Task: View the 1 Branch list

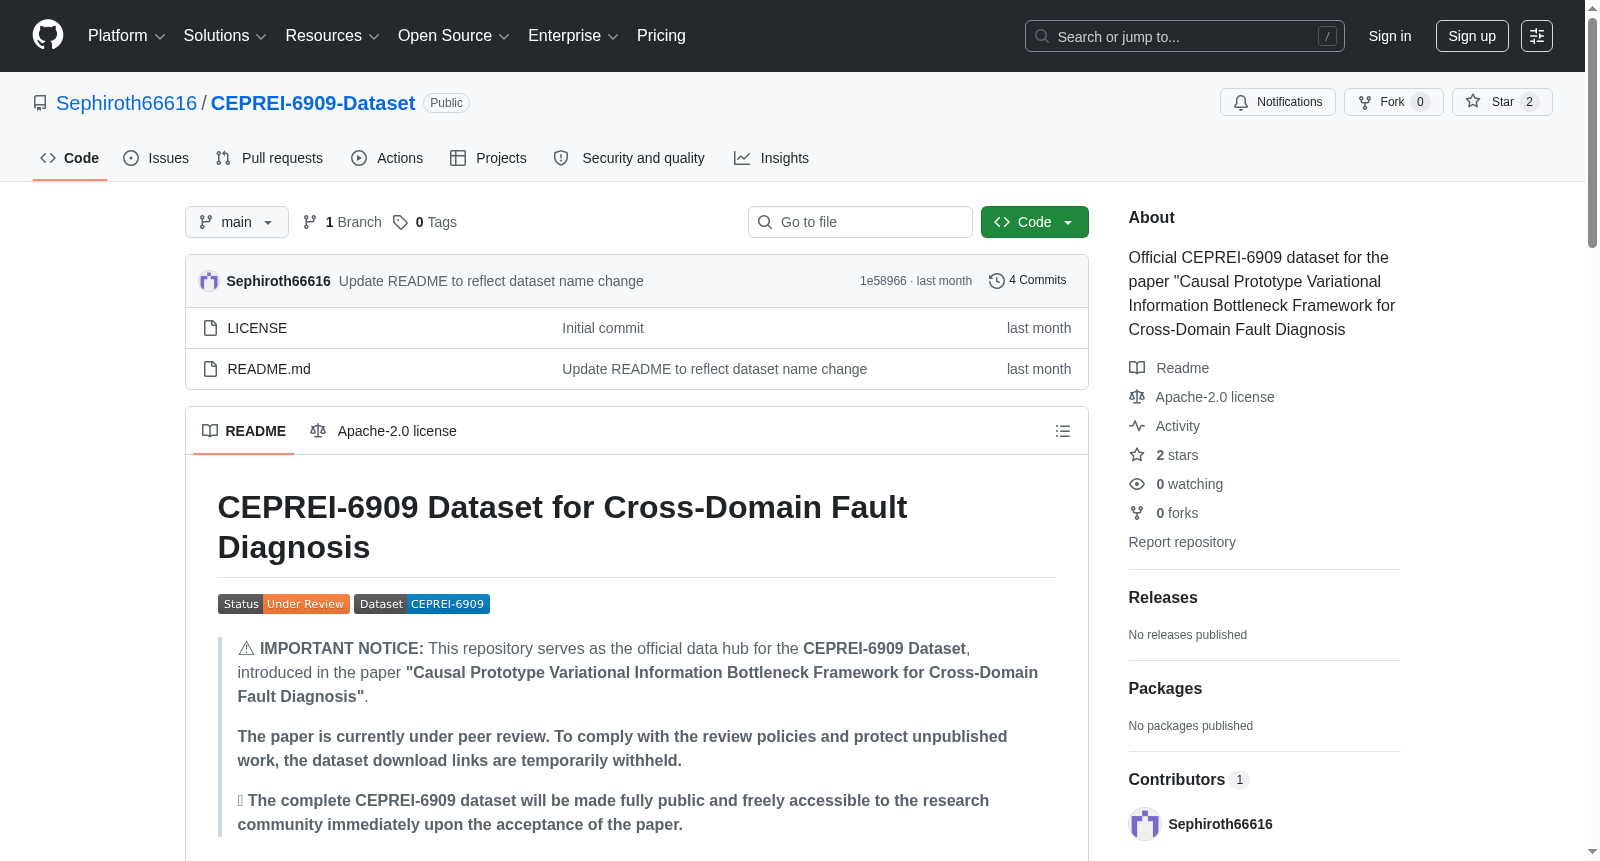Action: (x=342, y=222)
